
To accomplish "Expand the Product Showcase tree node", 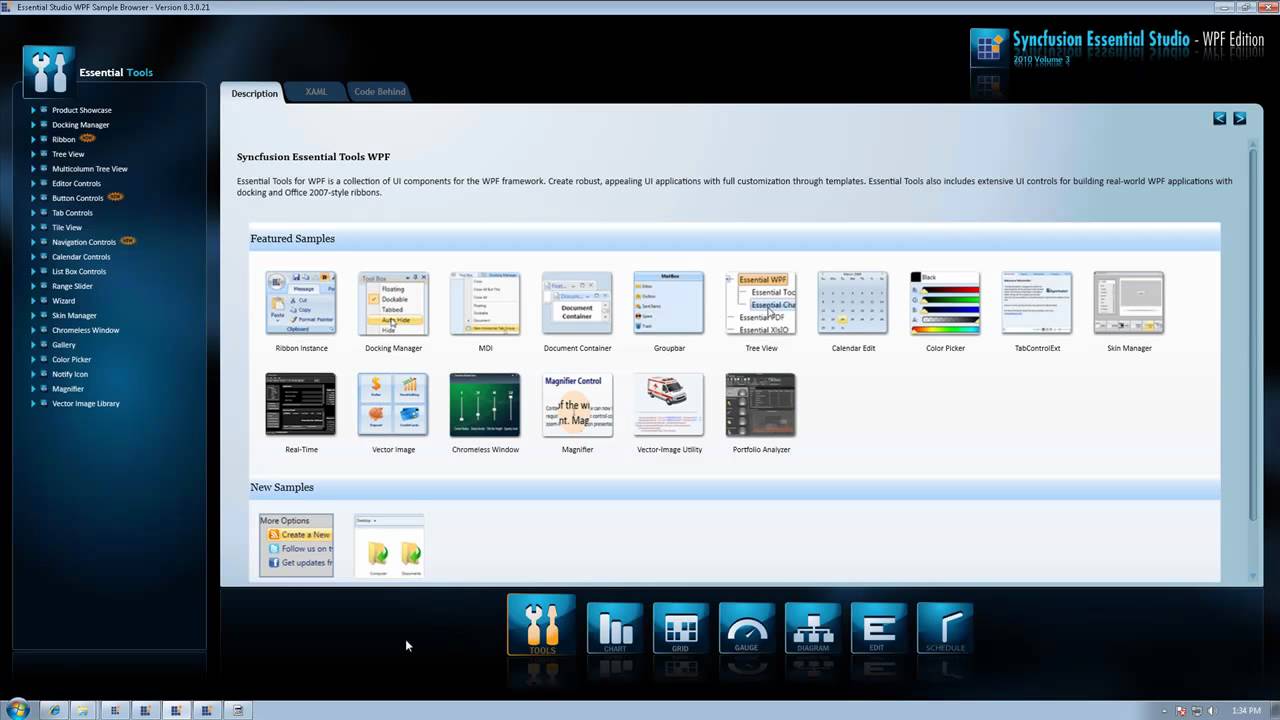I will (33, 110).
